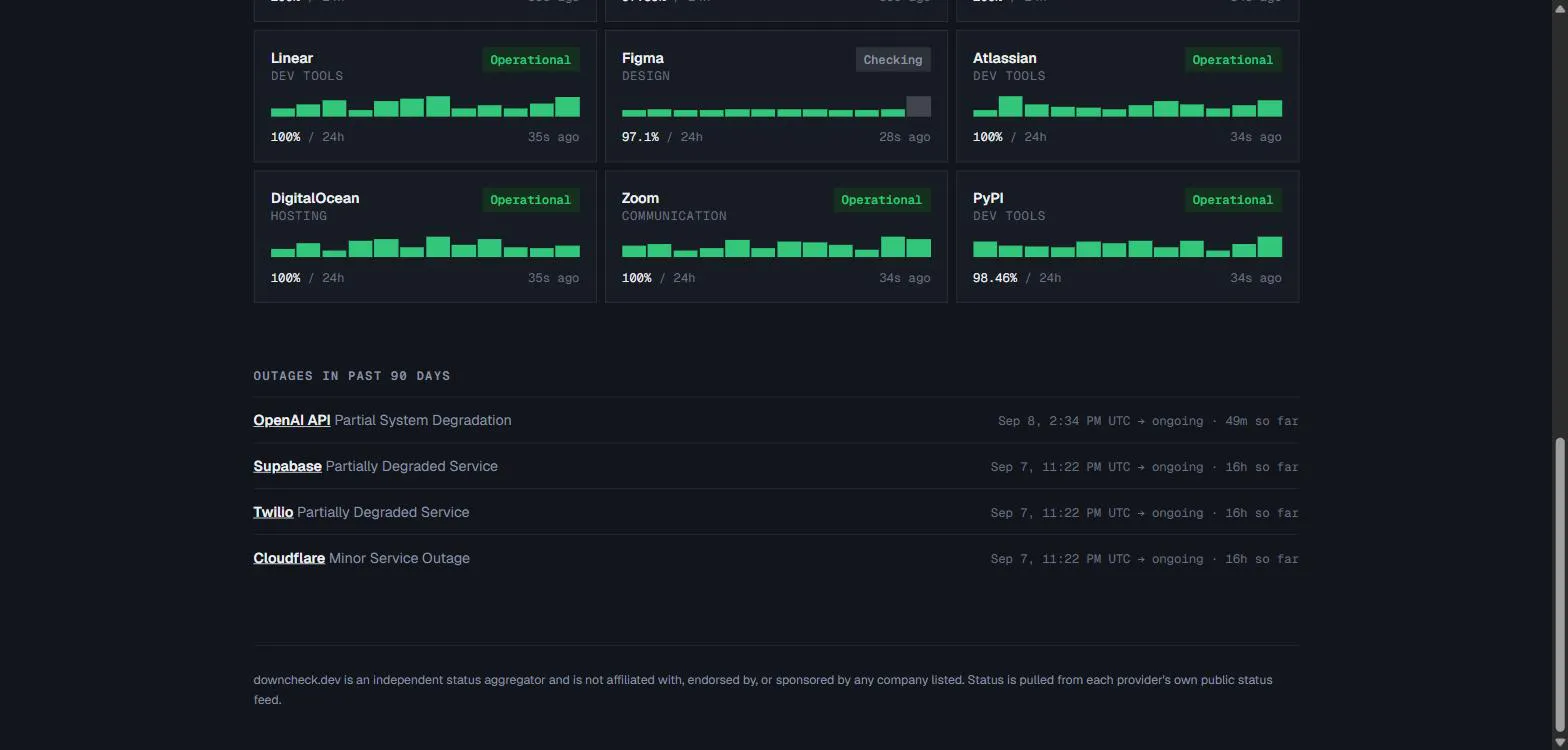
Task: Click Linear's 100% / 24h uptime value
Action: pyautogui.click(x=307, y=137)
